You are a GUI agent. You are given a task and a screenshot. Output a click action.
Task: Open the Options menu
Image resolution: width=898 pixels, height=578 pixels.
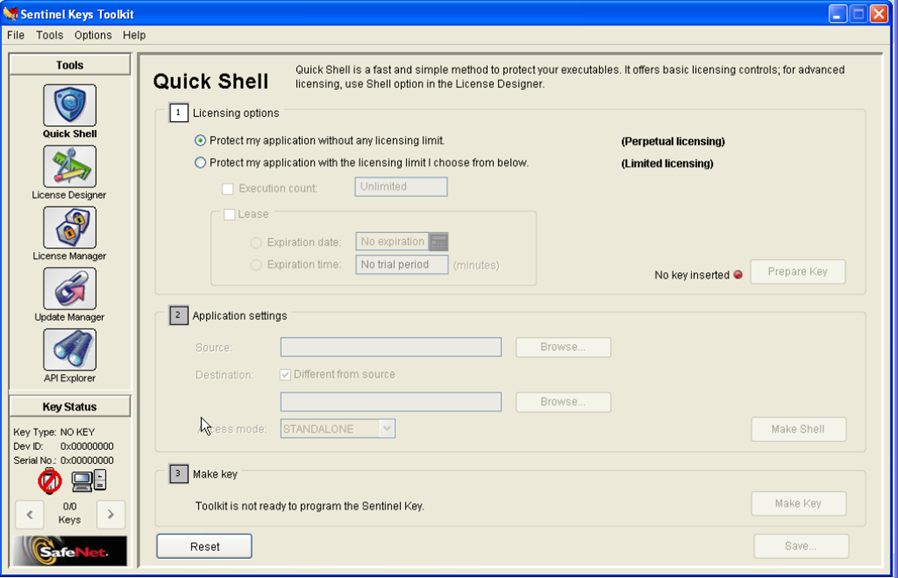coord(93,35)
